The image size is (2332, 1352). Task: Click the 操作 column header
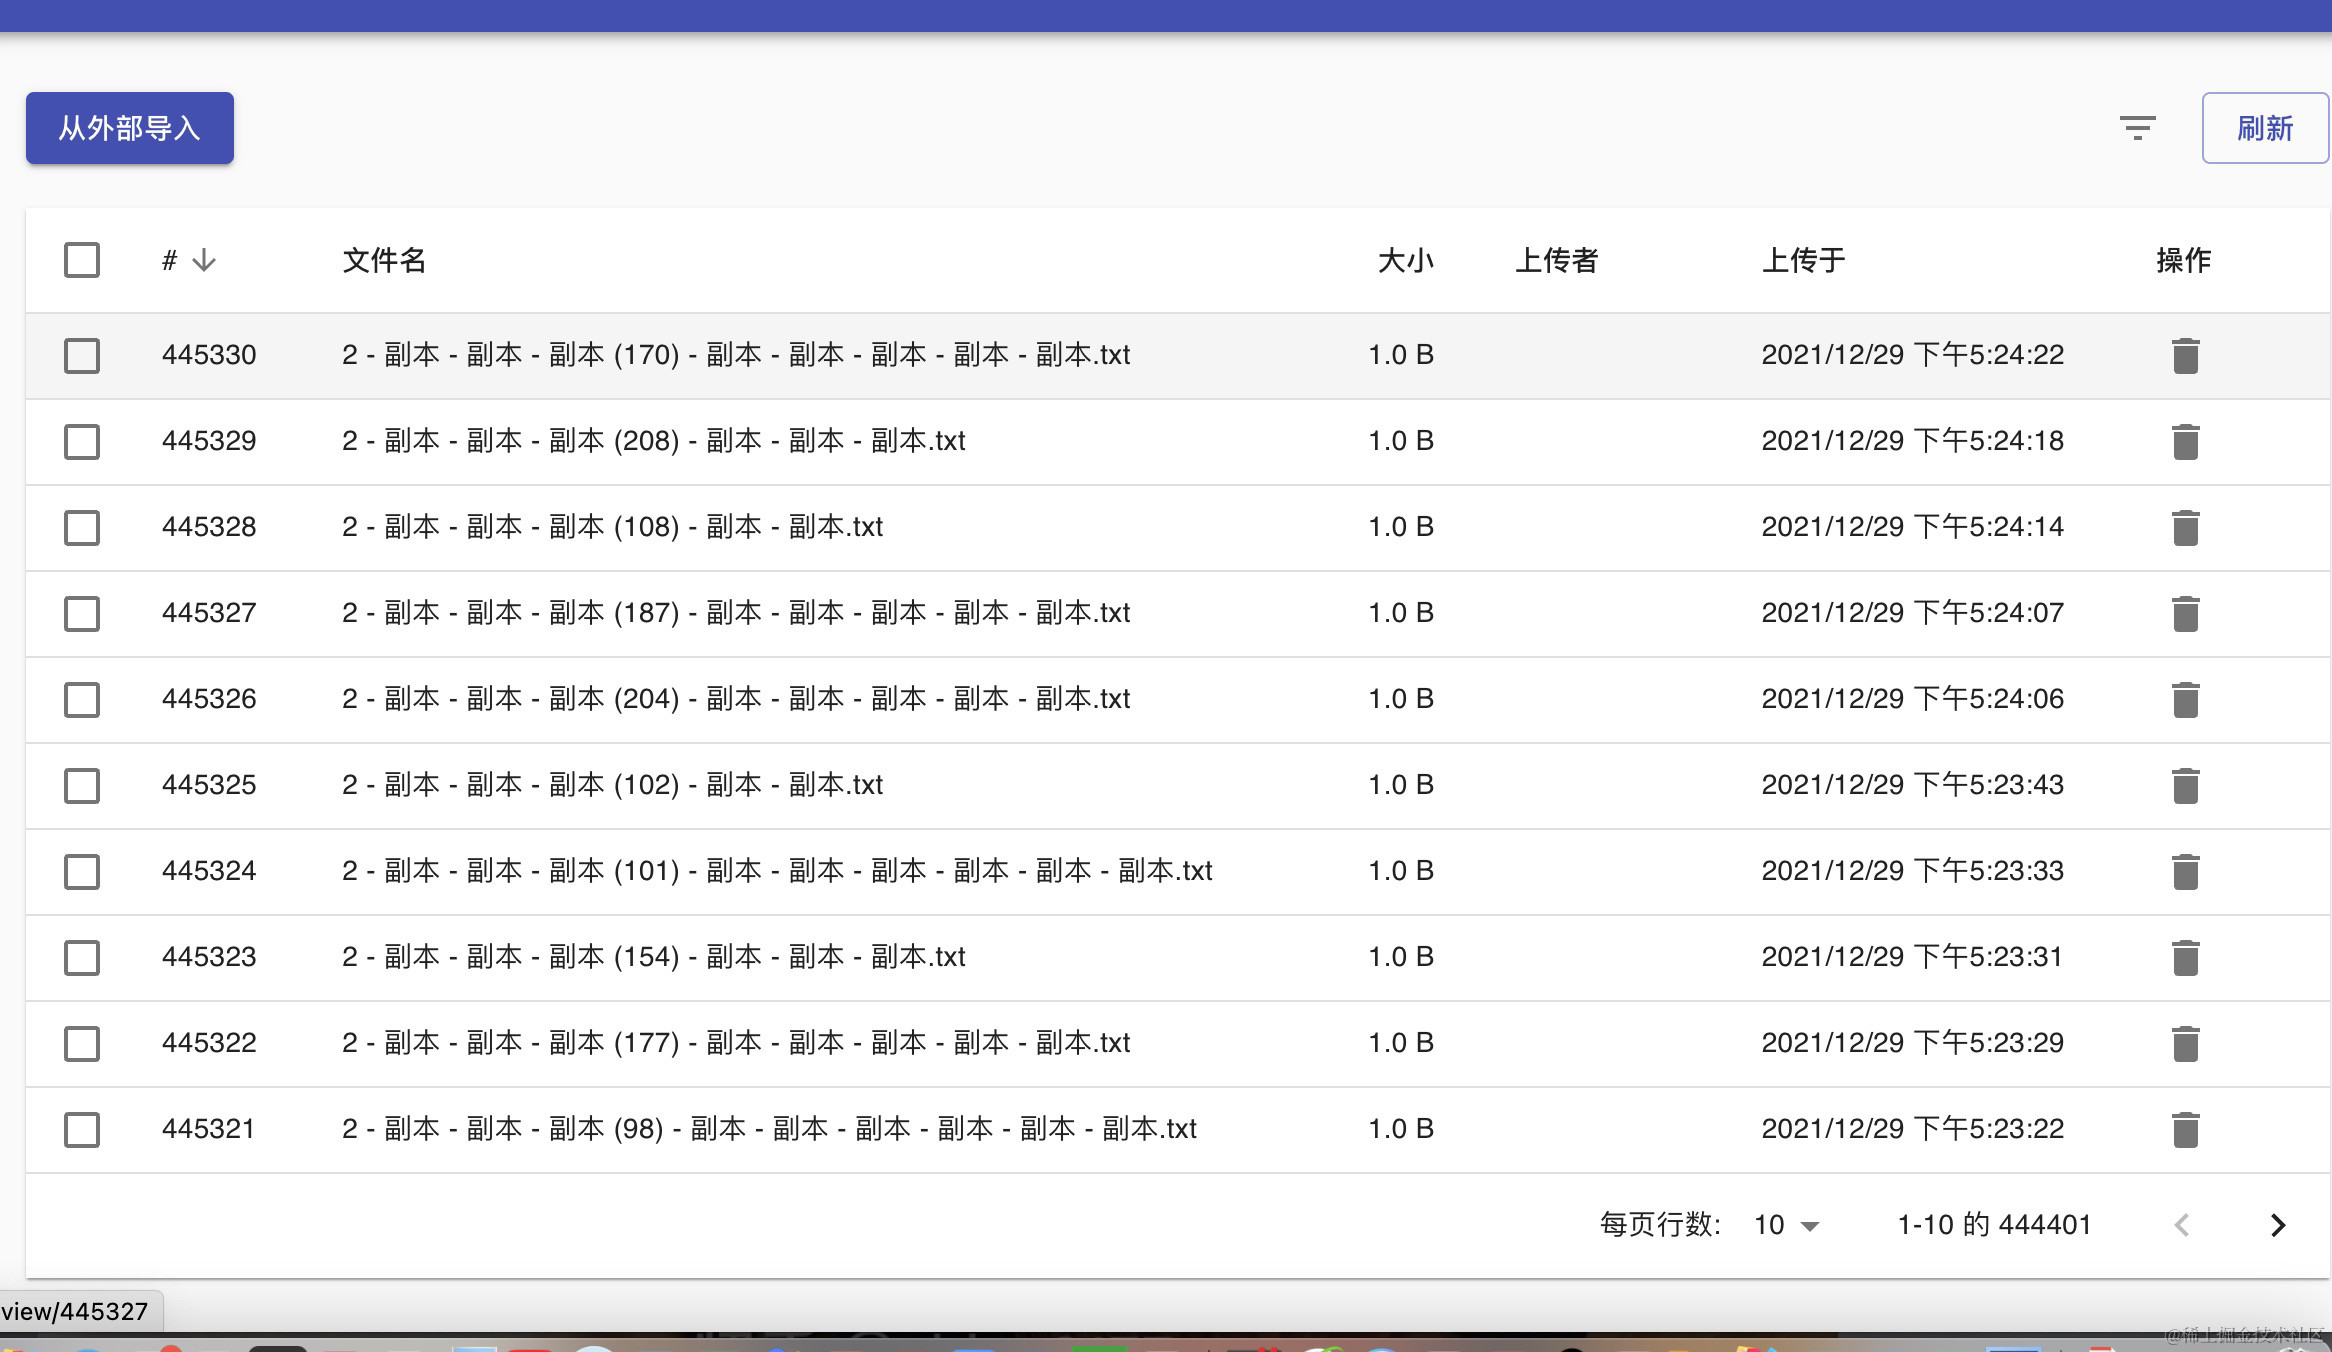pos(2183,260)
